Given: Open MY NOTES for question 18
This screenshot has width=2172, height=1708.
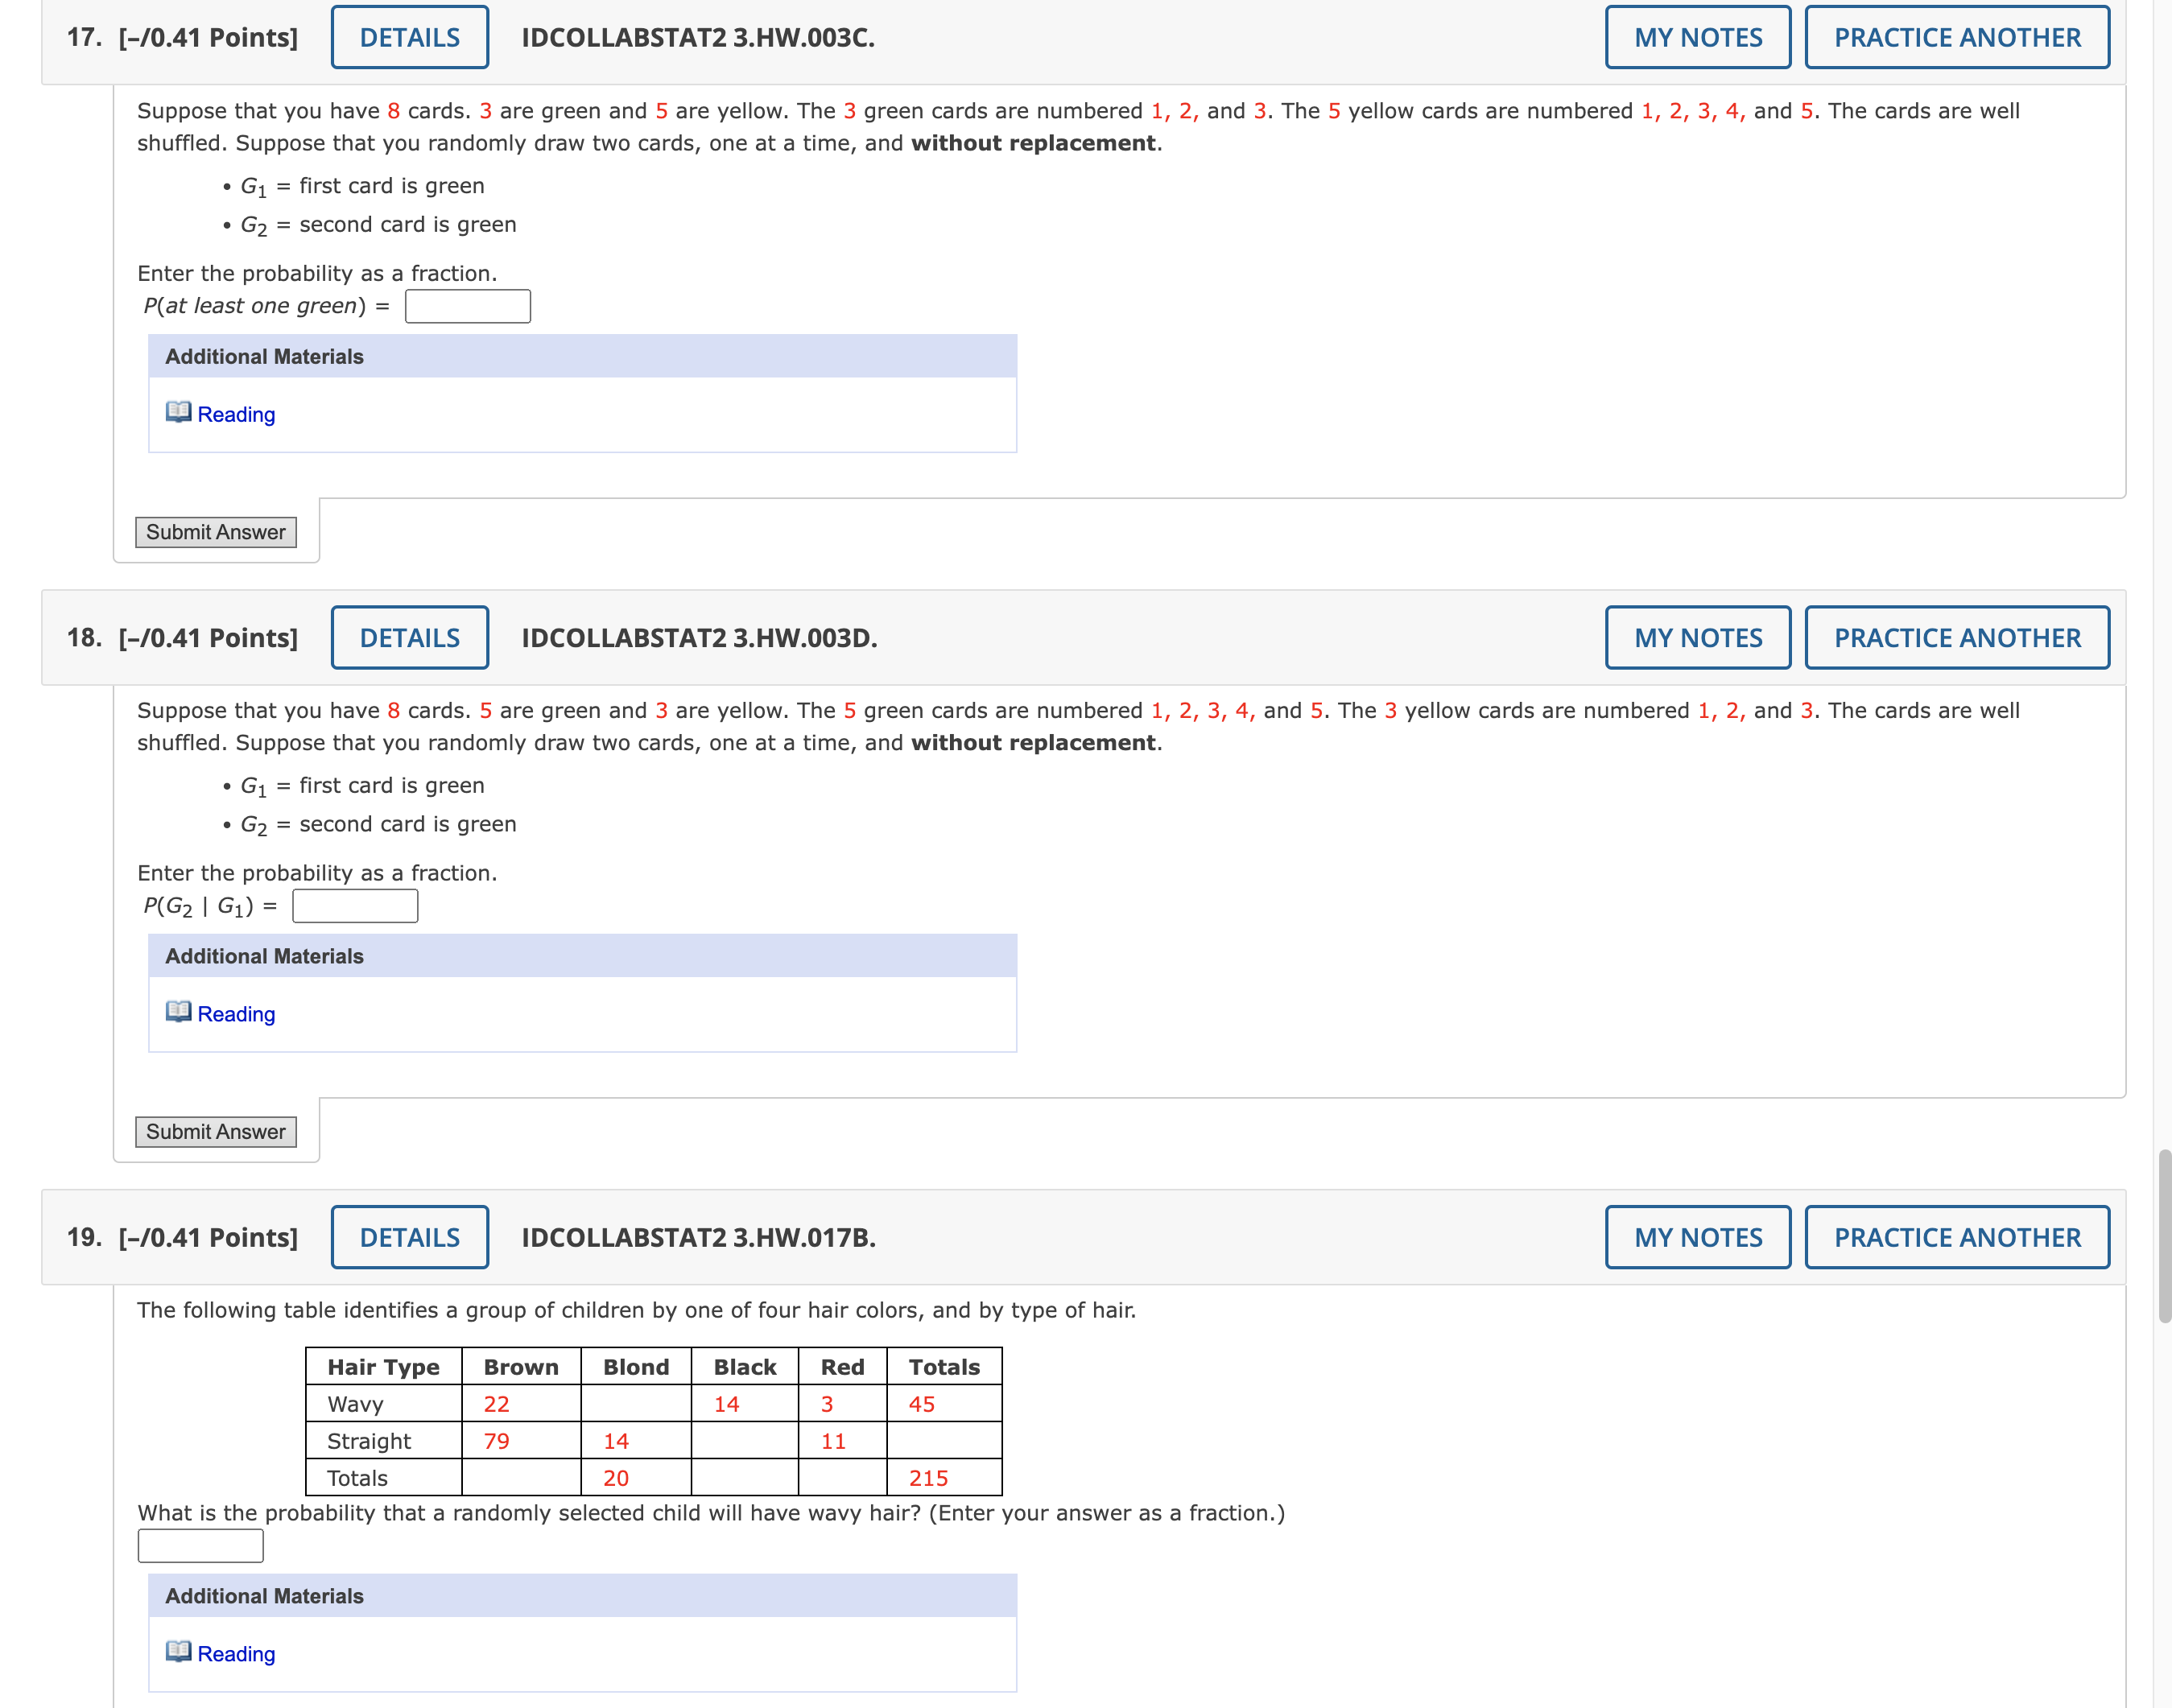Looking at the screenshot, I should (x=1697, y=637).
